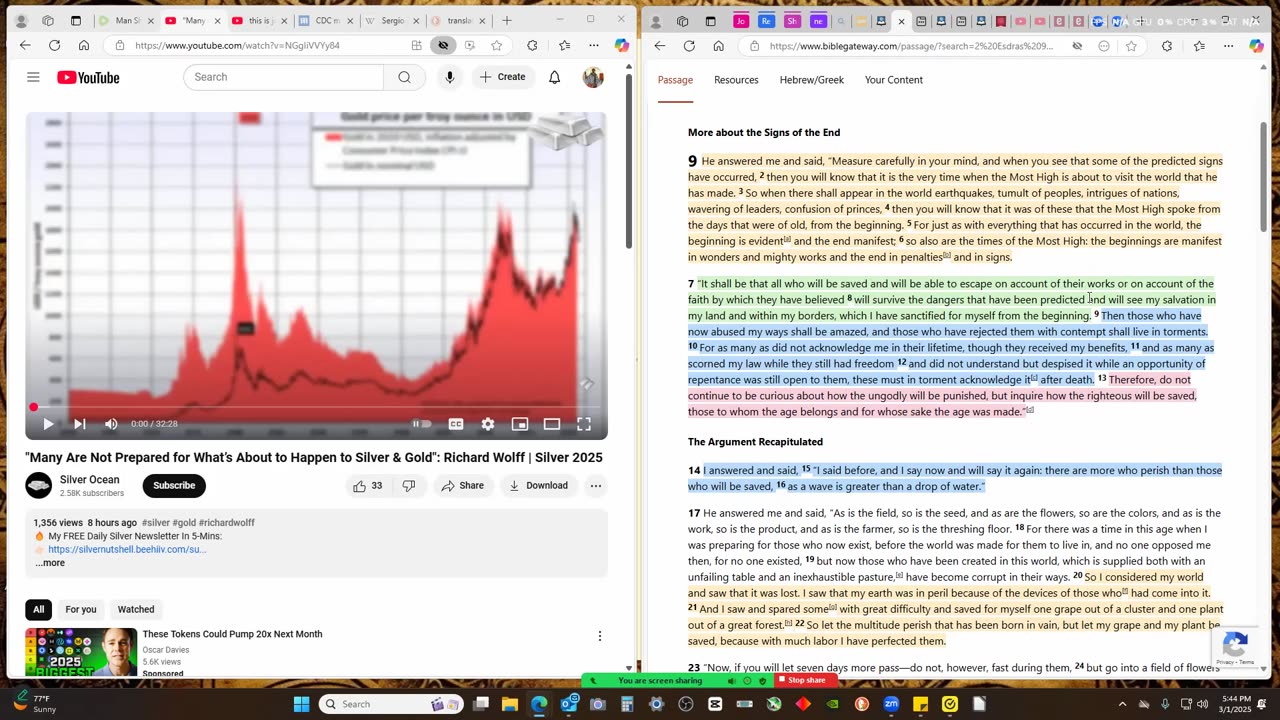Viewport: 1280px width, 720px height.
Task: Expand description with ...more
Action: pyautogui.click(x=50, y=563)
